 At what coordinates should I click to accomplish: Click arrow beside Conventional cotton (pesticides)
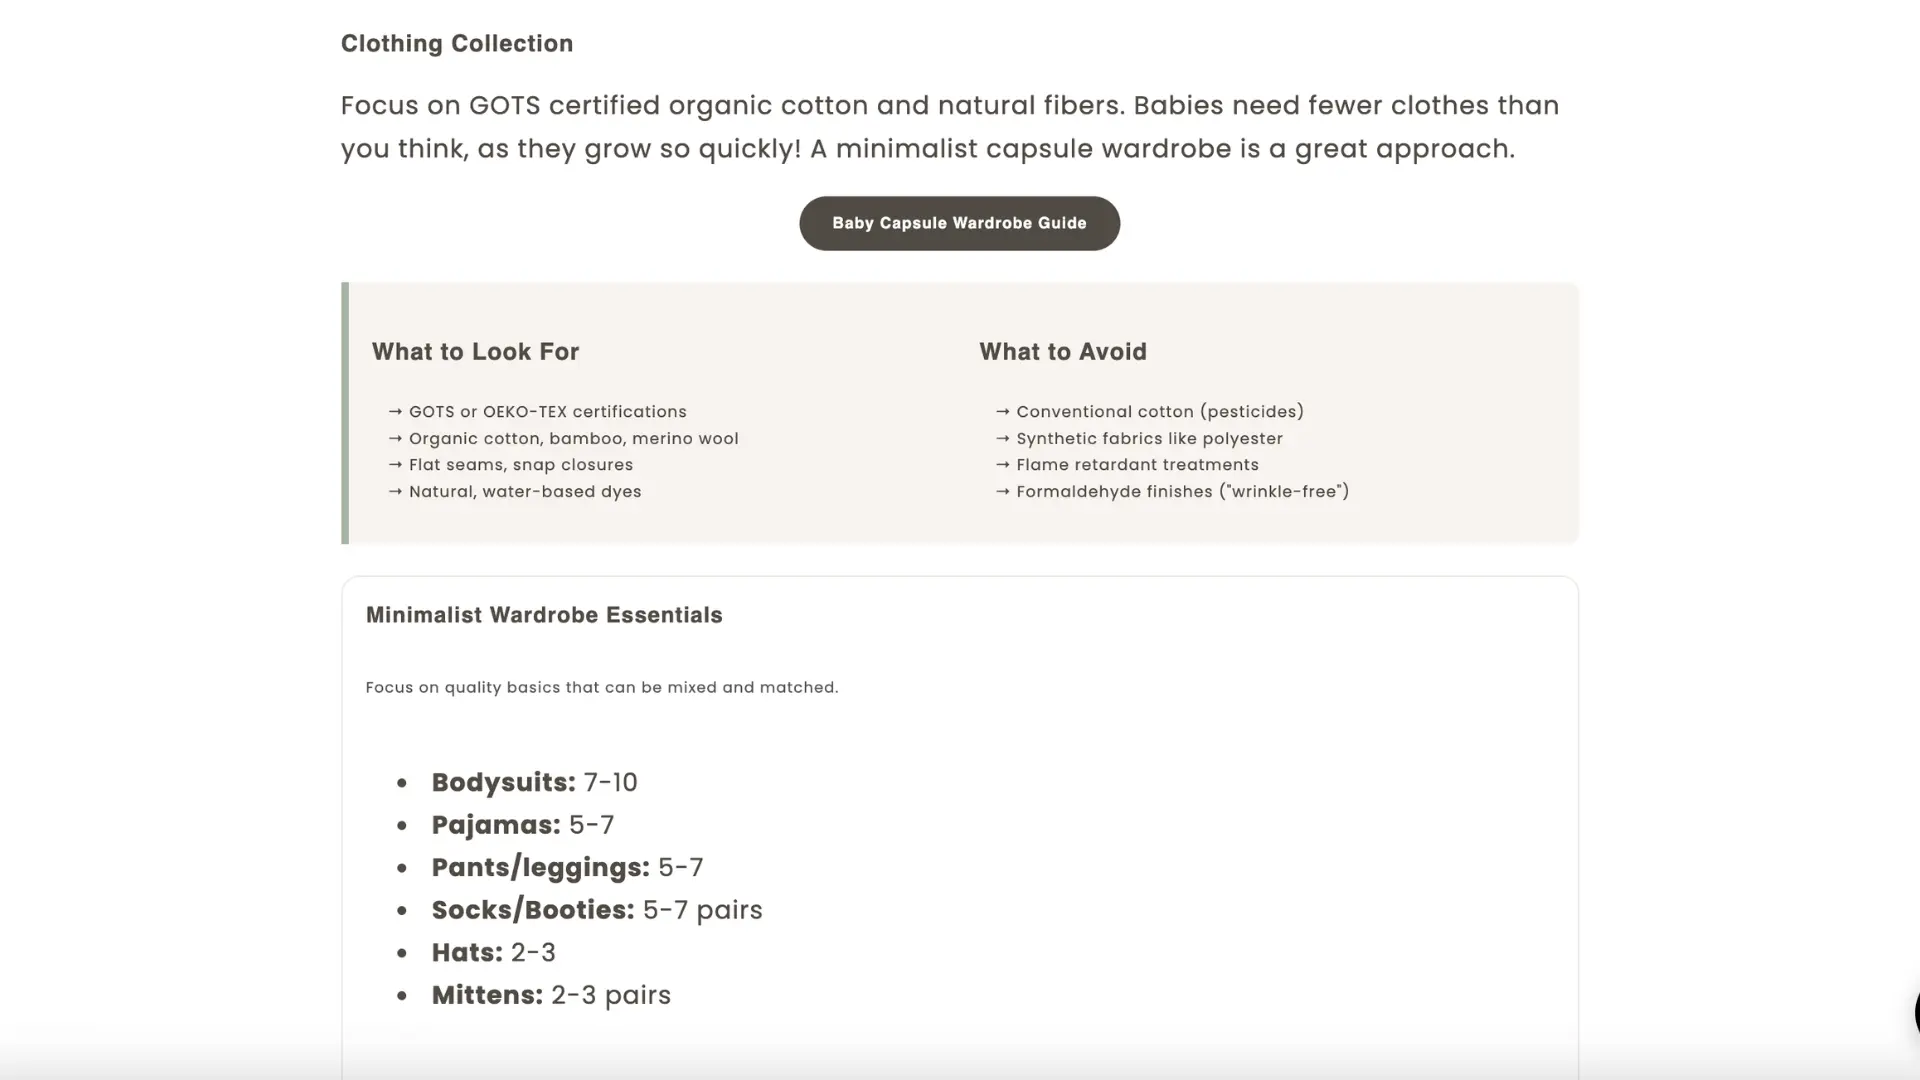pos(1003,412)
